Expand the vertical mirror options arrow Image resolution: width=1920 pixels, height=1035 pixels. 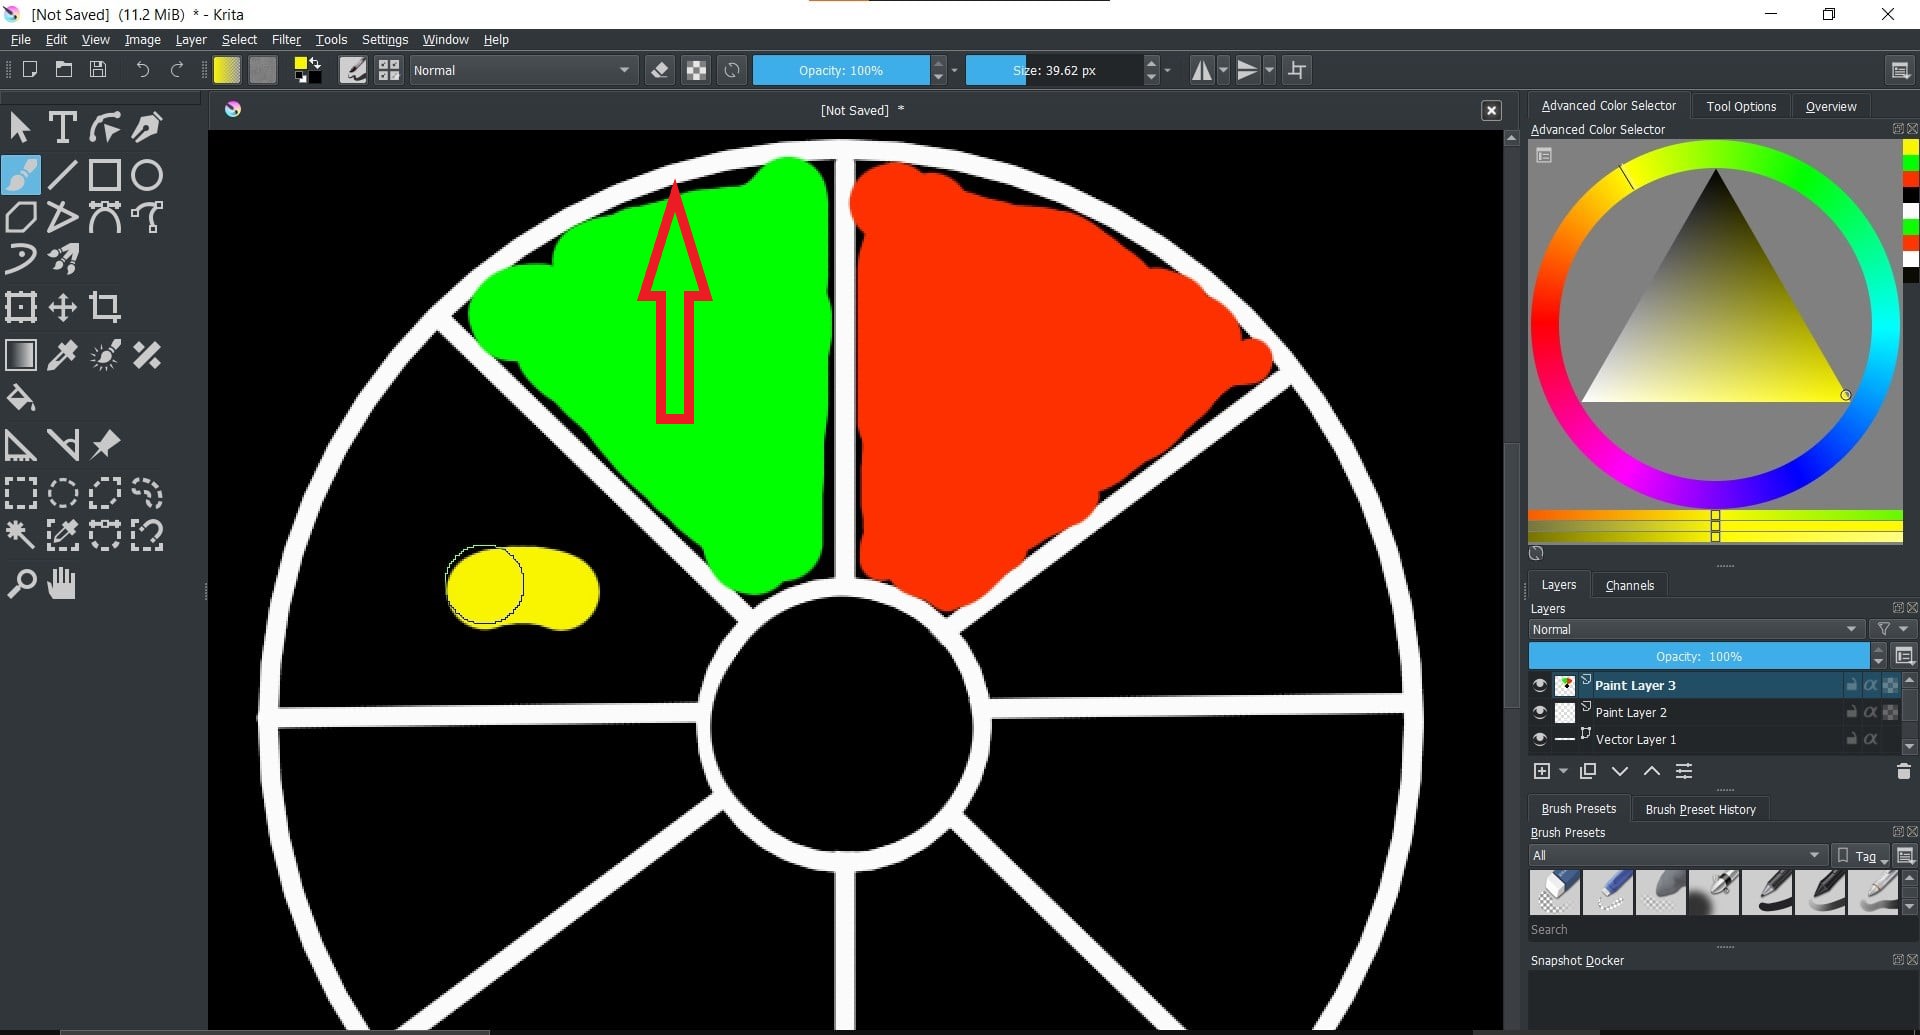coord(1269,70)
